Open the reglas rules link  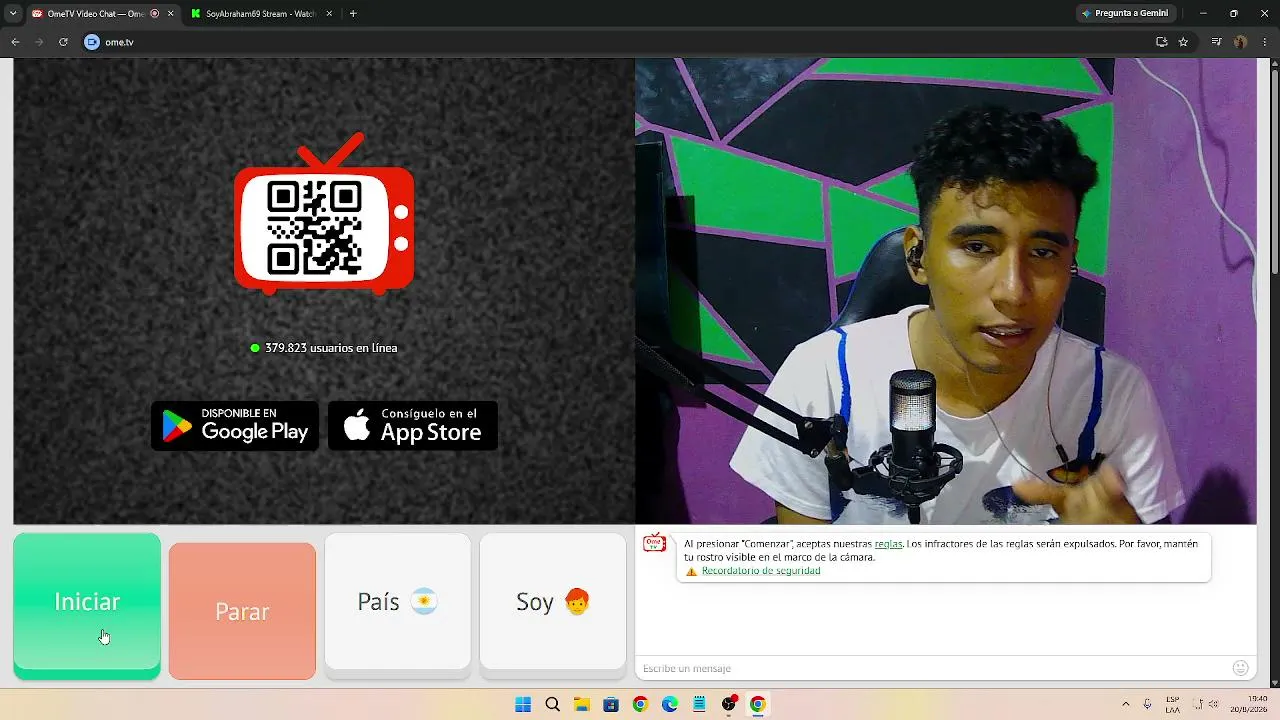(x=888, y=544)
